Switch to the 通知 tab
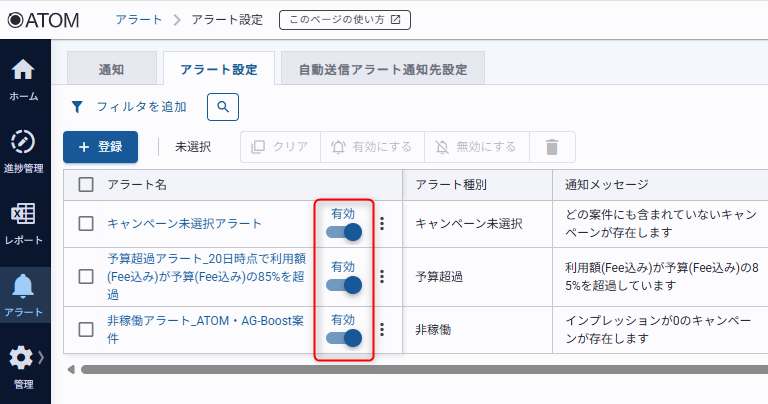This screenshot has width=768, height=404. (111, 69)
